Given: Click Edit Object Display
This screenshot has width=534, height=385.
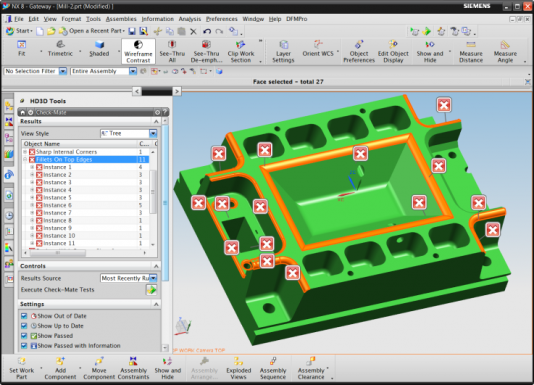Looking at the screenshot, I should pyautogui.click(x=393, y=51).
